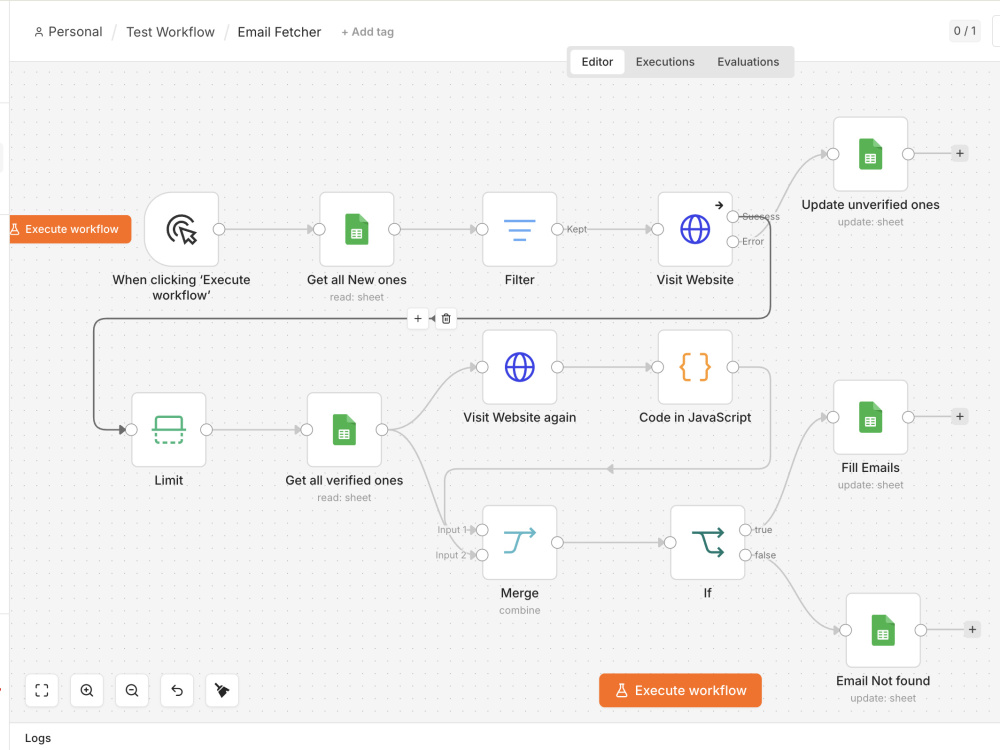Screen dimensions: 1000x750
Task: Open the Personal breadcrumb
Action: tap(68, 32)
